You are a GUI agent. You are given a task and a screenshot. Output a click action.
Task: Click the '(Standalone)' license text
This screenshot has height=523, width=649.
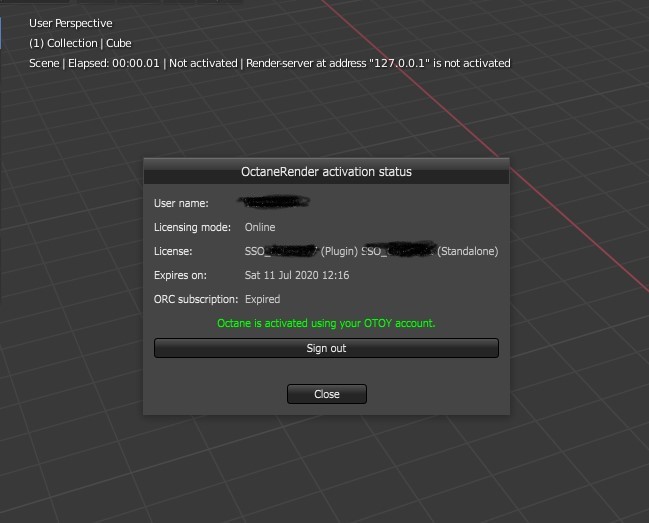468,251
